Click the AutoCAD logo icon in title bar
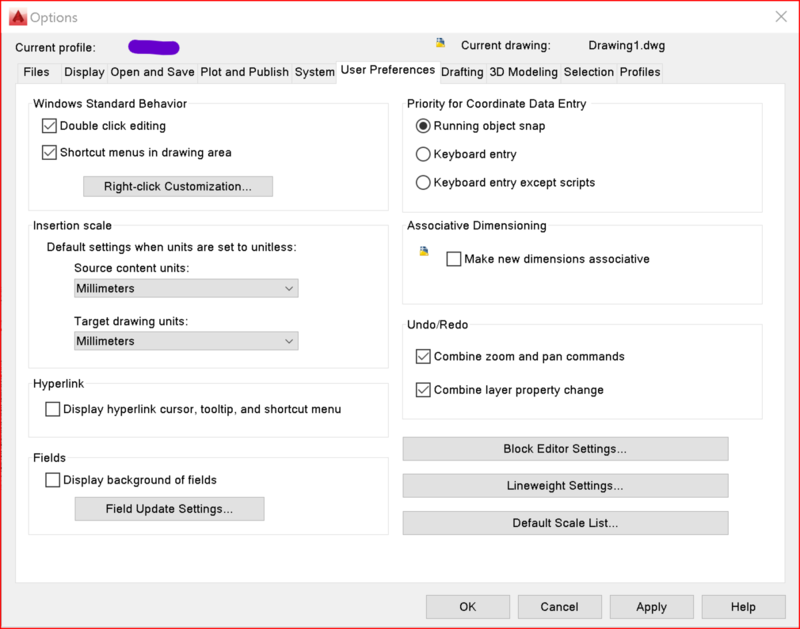The image size is (800, 629). pyautogui.click(x=16, y=17)
